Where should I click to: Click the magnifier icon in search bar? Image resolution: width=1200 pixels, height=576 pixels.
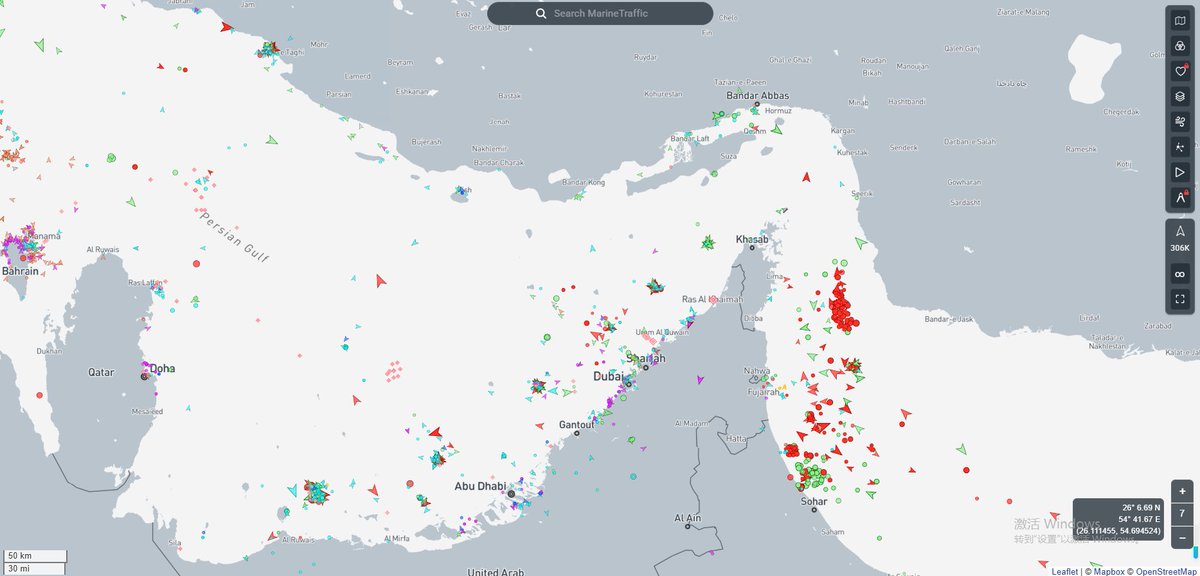pos(541,13)
